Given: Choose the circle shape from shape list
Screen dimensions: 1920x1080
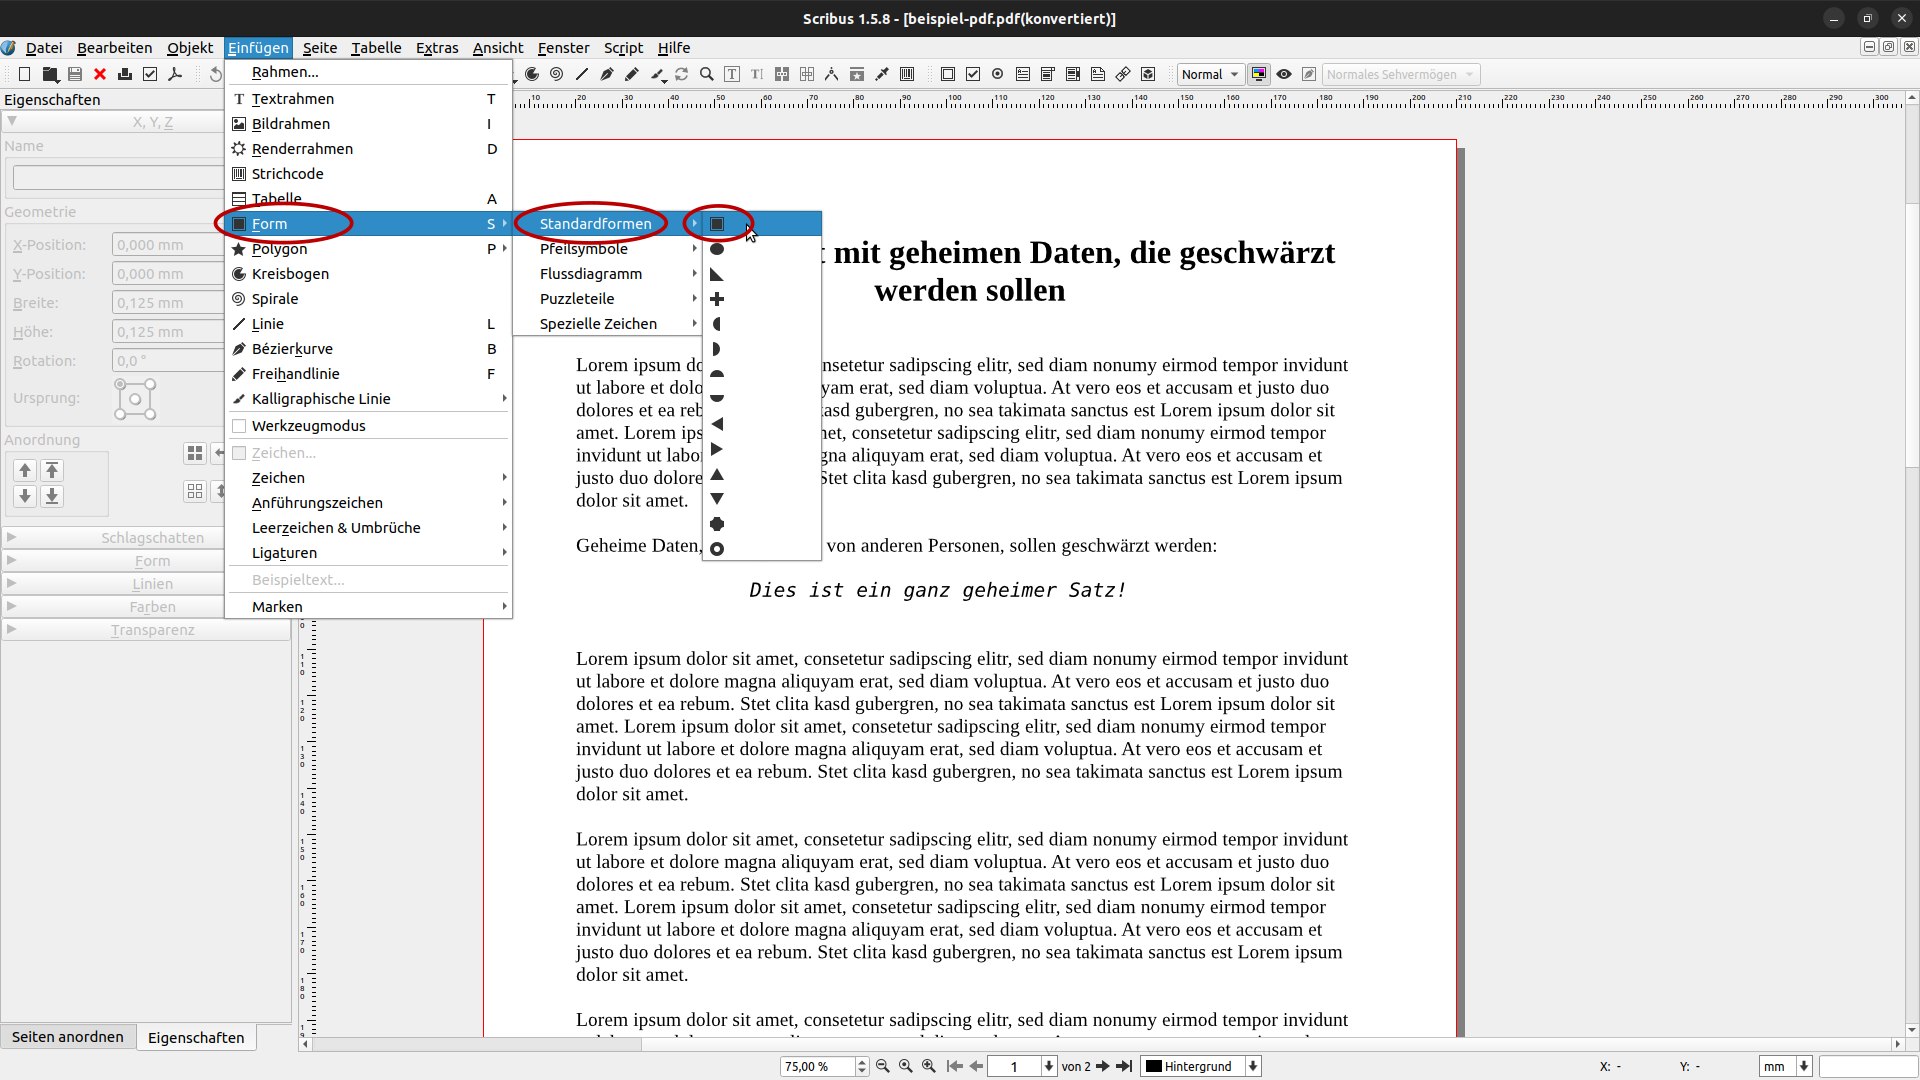Looking at the screenshot, I should [717, 249].
